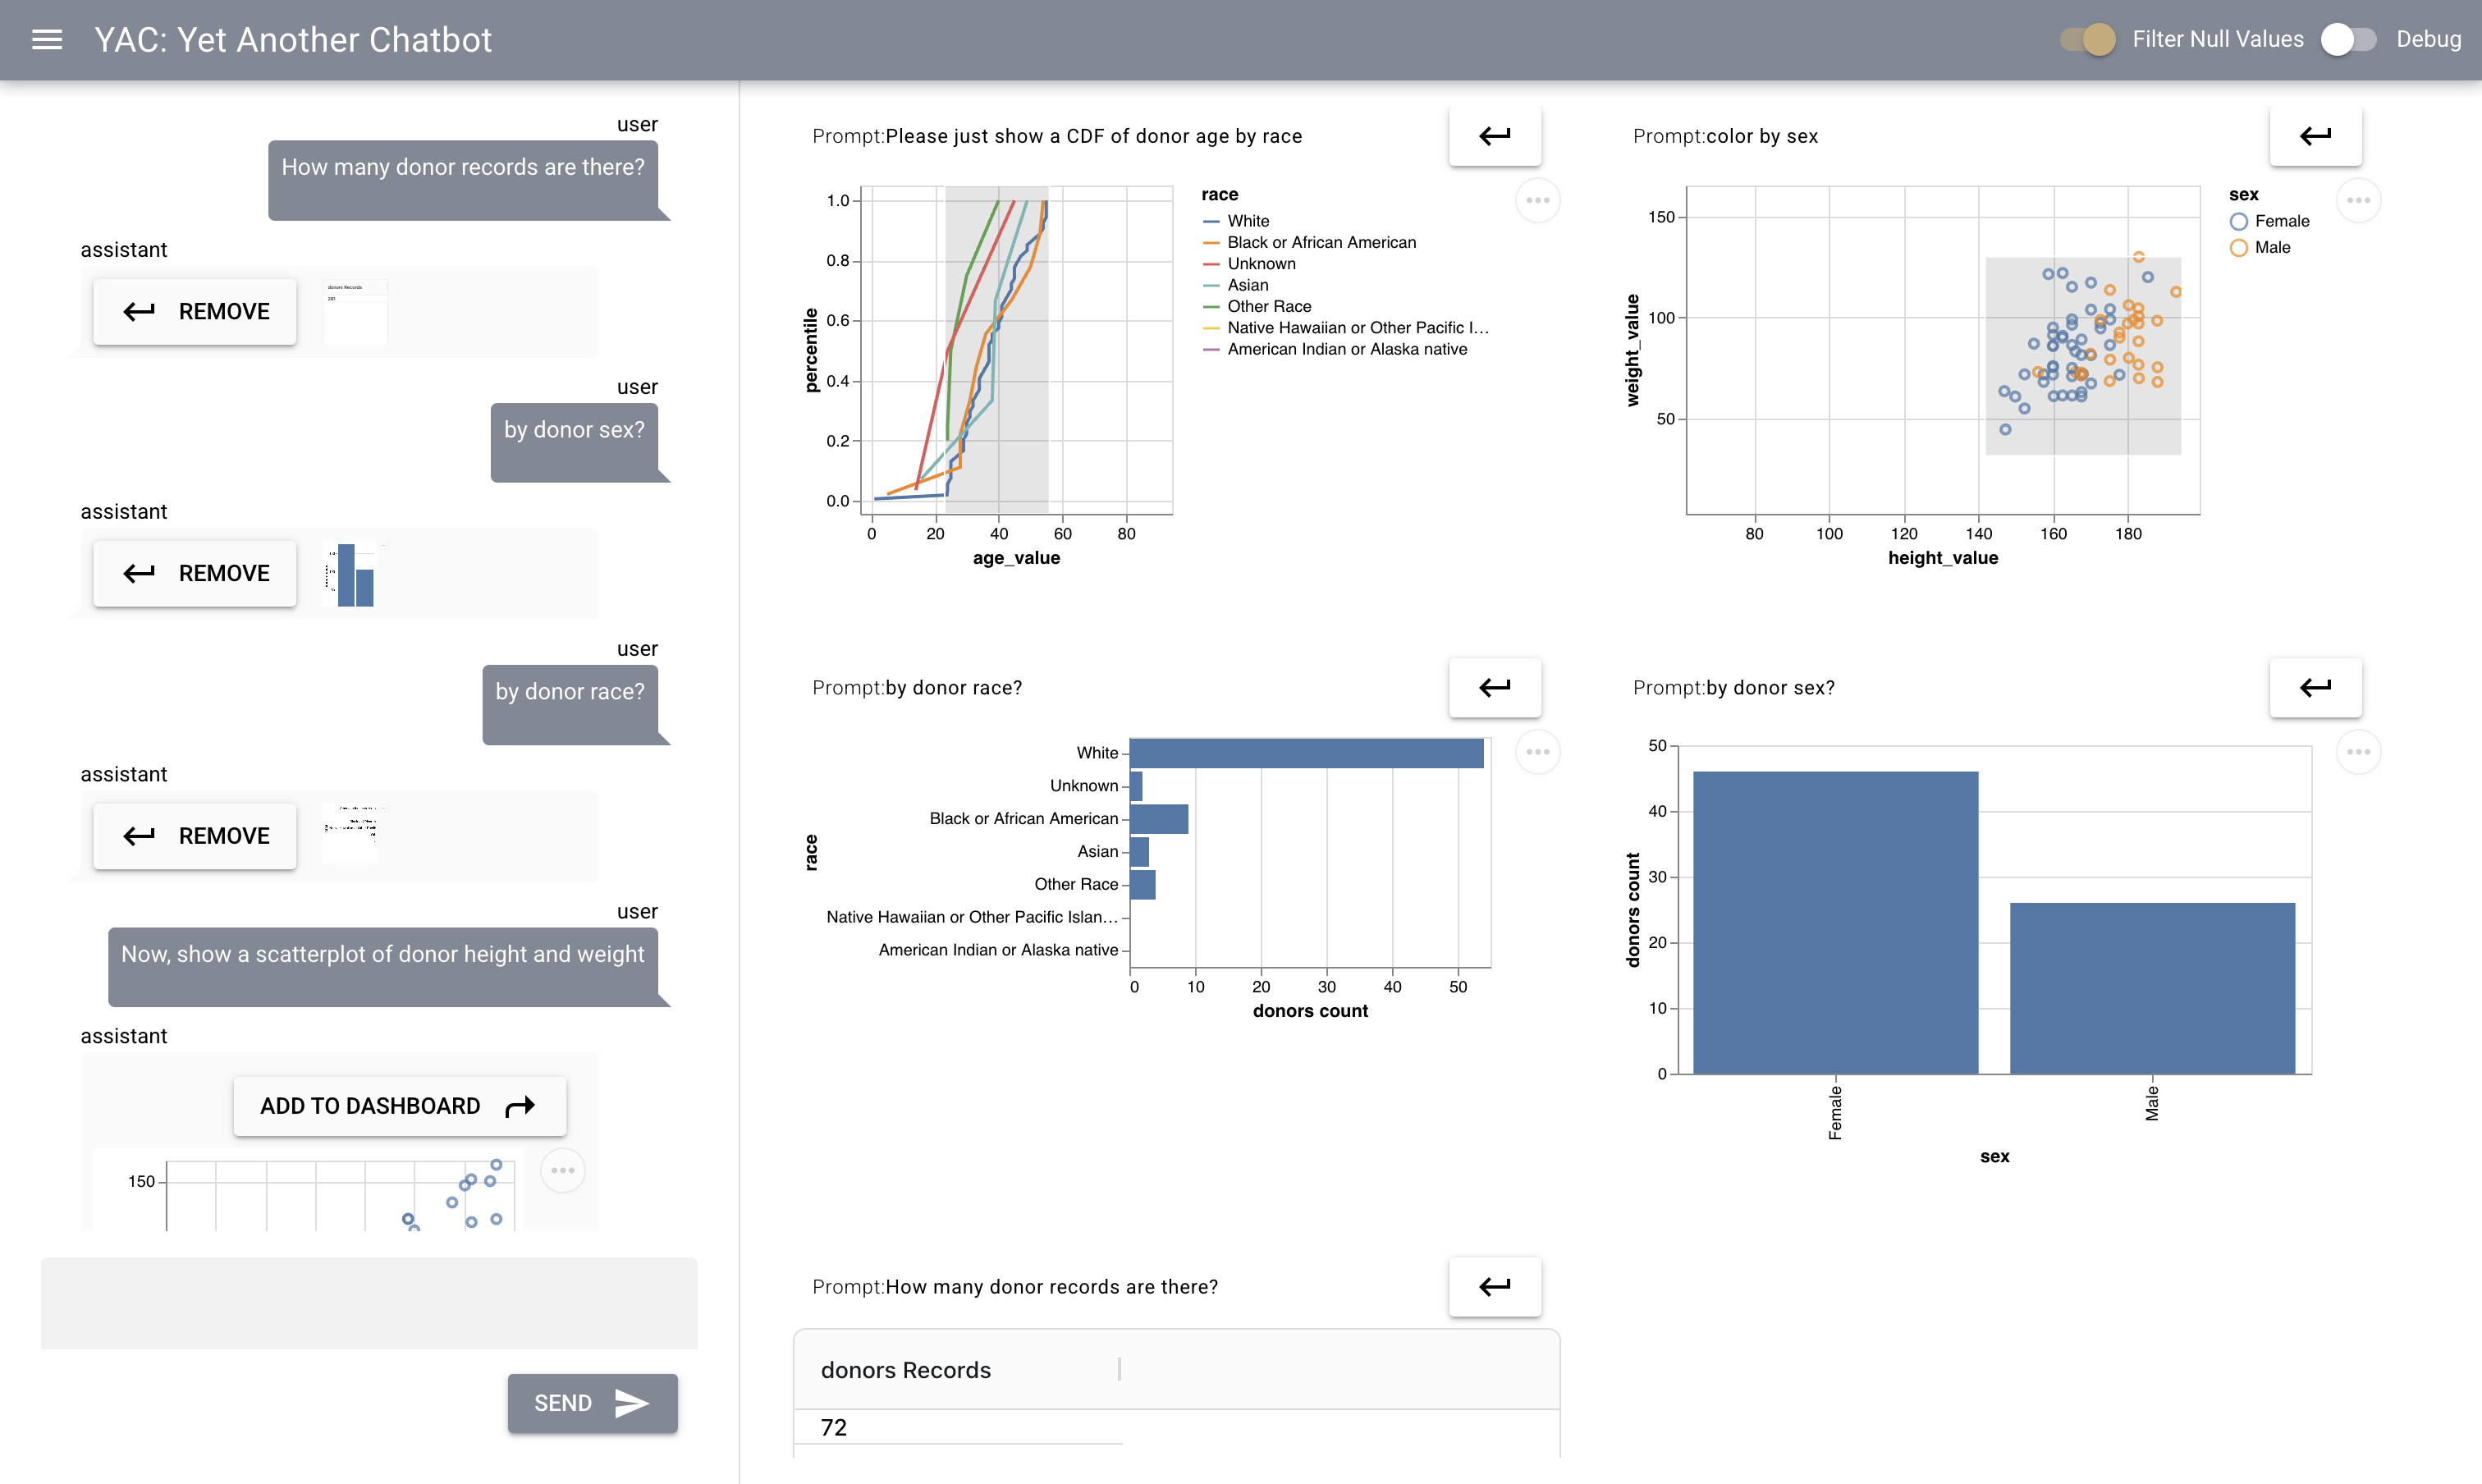Click return arrow on color by sex chart
2482x1484 pixels.
pyautogui.click(x=2315, y=136)
